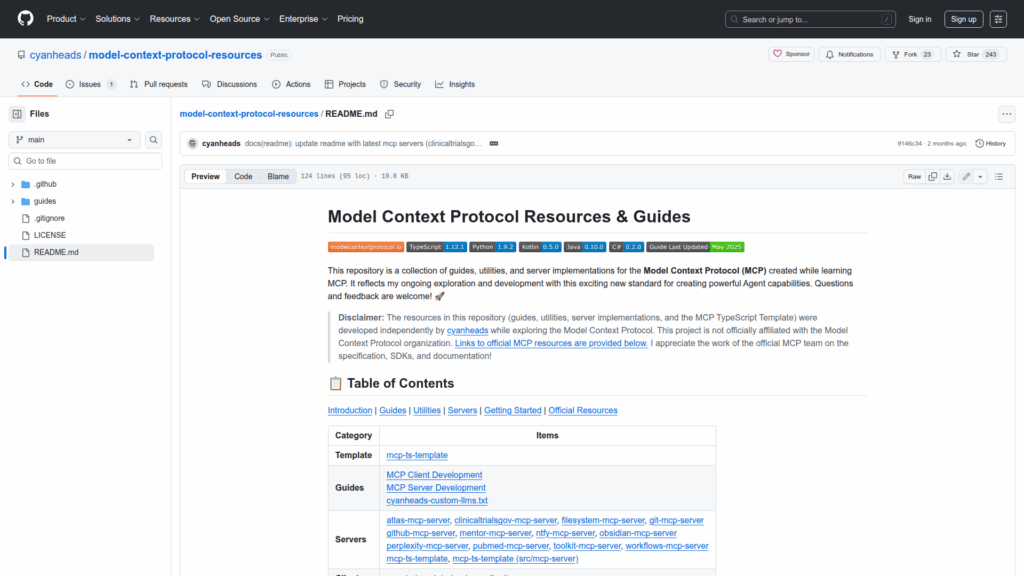Click the file search magnifier button
The height and width of the screenshot is (576, 1024).
pyautogui.click(x=154, y=140)
